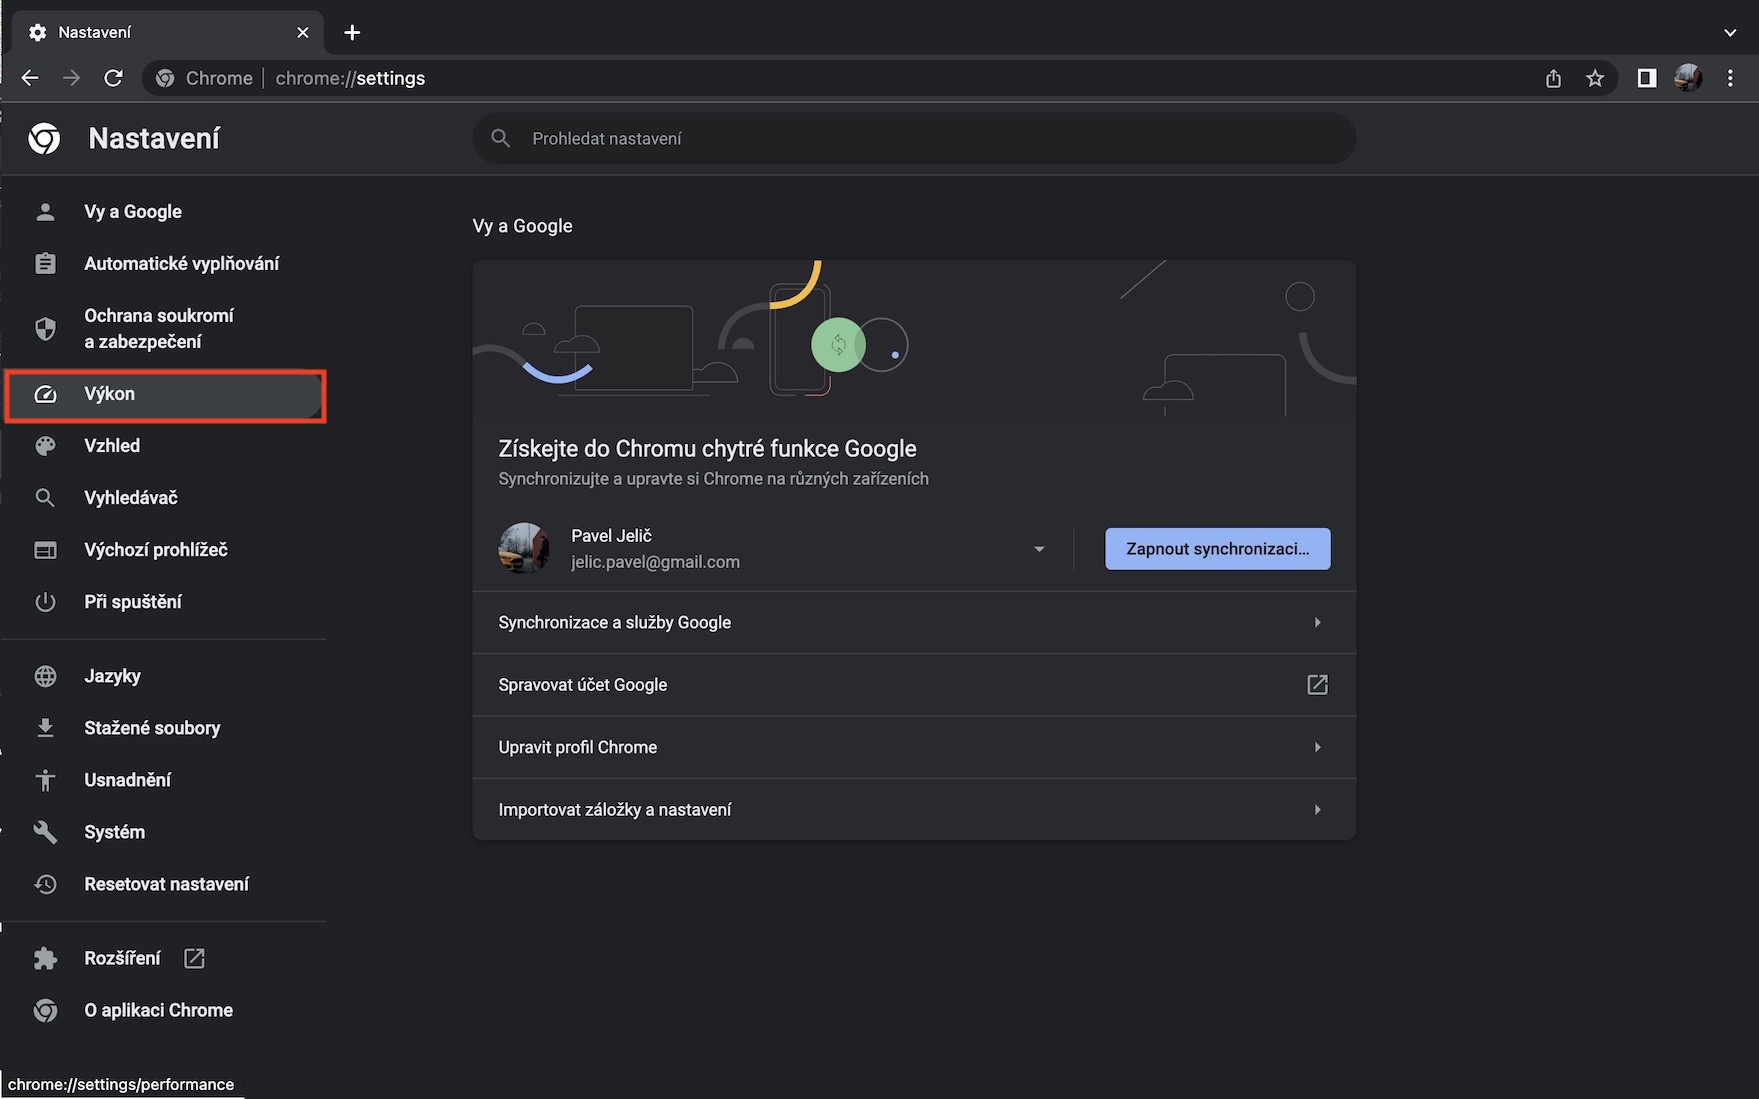Click the globe icon for Jazyky
The image size is (1759, 1099).
(45, 676)
